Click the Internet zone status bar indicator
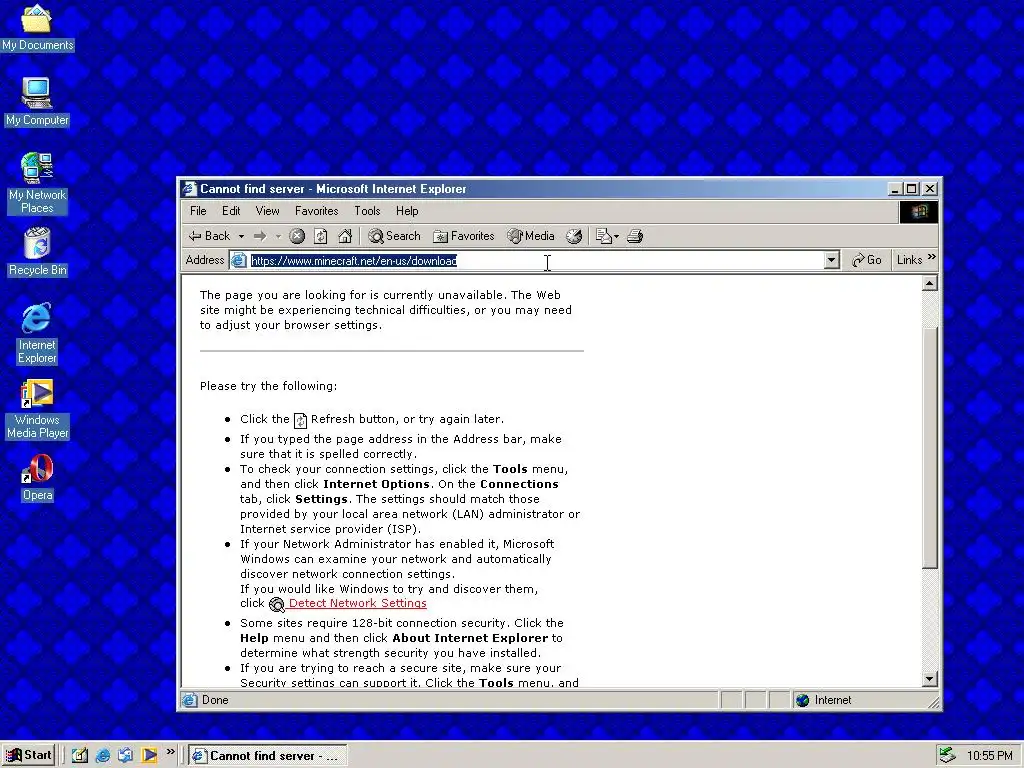 click(x=863, y=700)
